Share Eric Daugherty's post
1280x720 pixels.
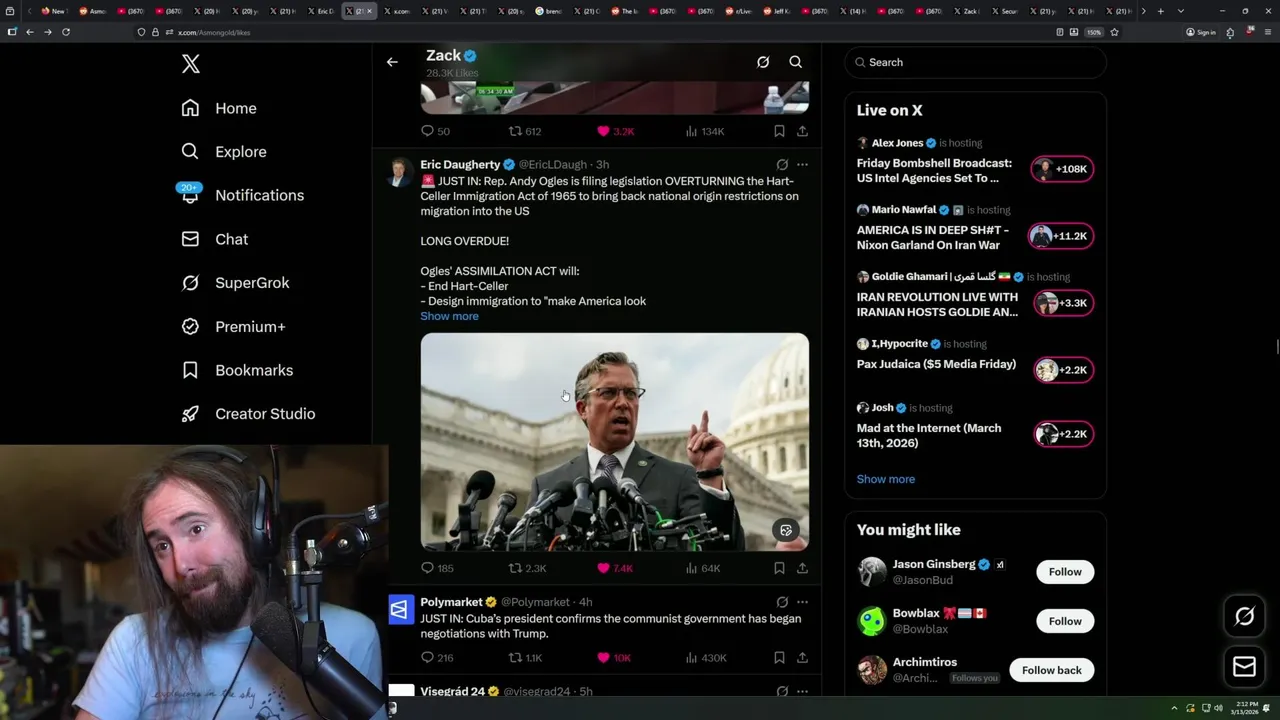[x=802, y=568]
